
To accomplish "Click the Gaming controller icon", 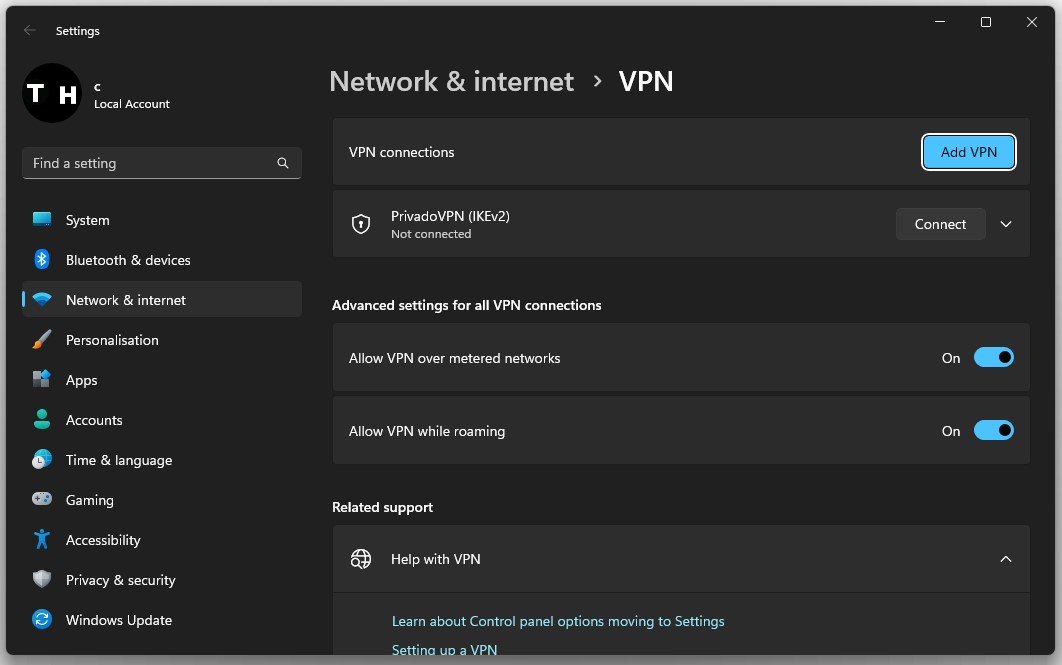I will point(41,499).
